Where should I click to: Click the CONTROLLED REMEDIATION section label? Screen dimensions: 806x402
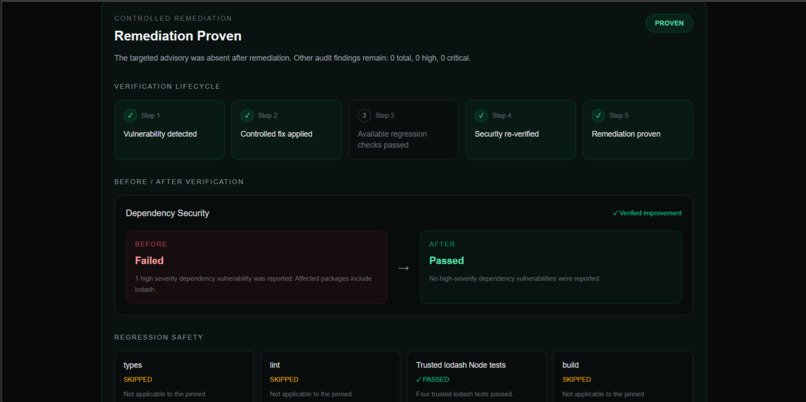point(173,19)
